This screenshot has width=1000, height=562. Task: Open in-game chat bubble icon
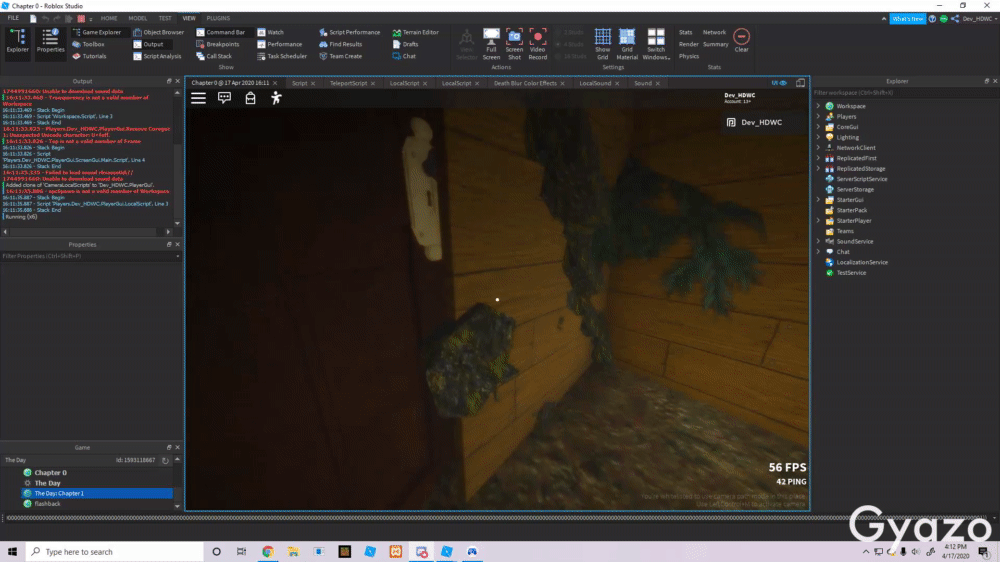[x=224, y=98]
